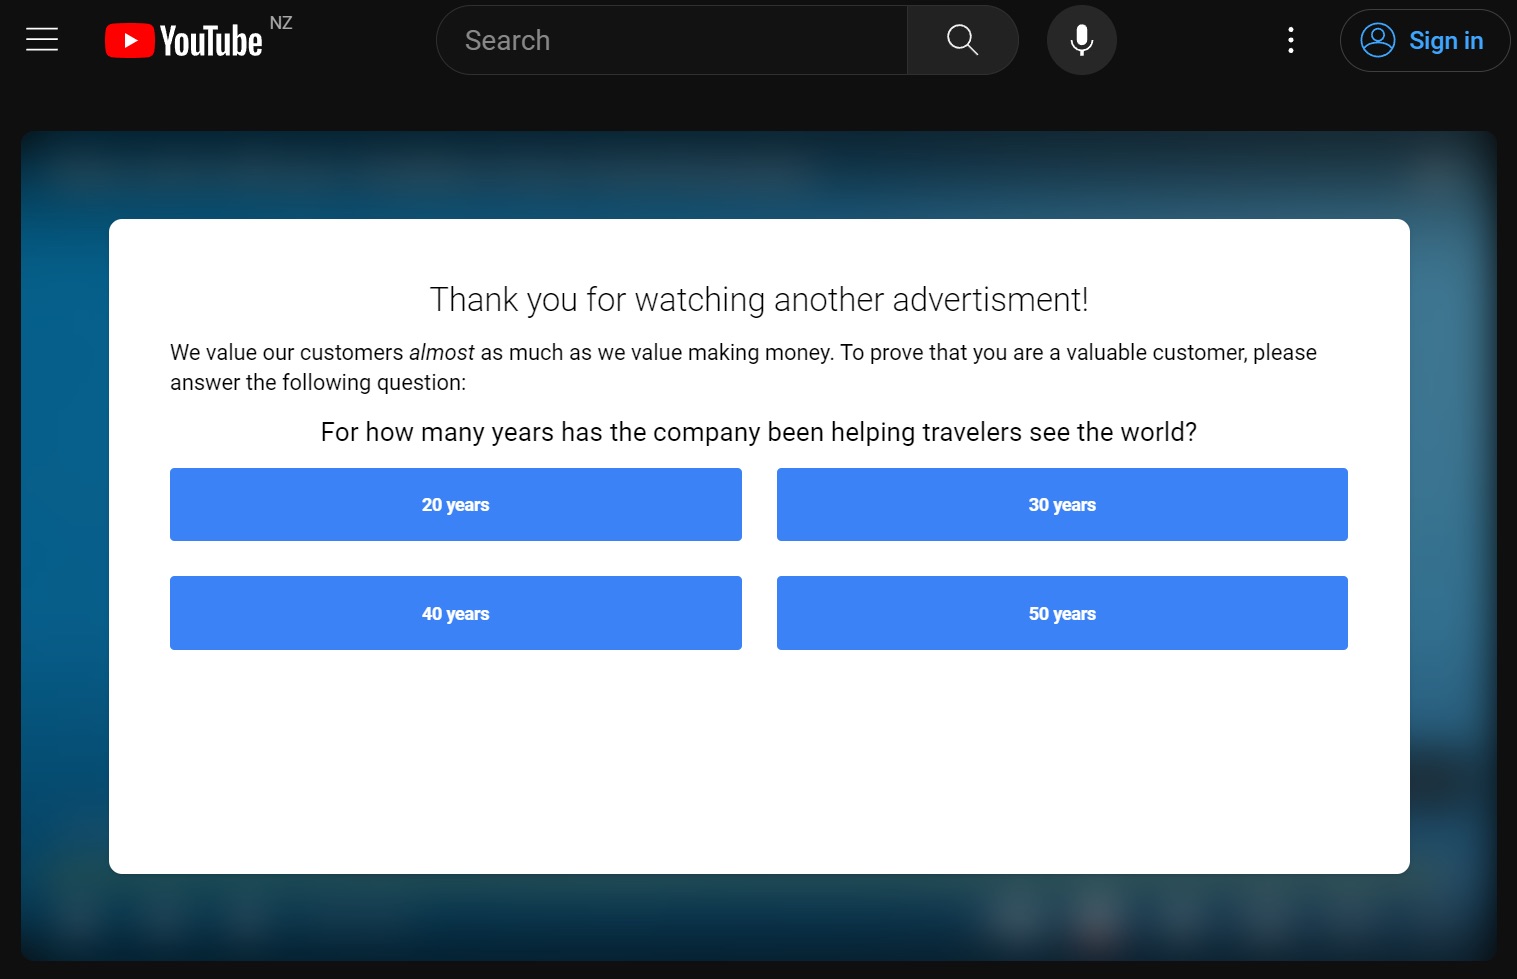Open the hamburger guide menu

click(x=42, y=40)
